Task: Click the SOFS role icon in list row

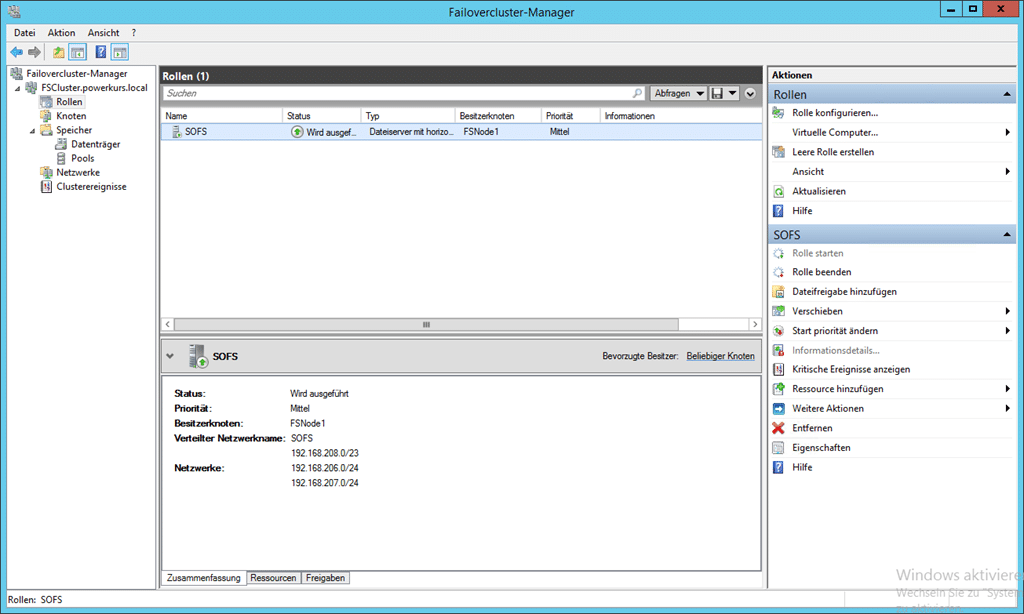Action: 176,132
